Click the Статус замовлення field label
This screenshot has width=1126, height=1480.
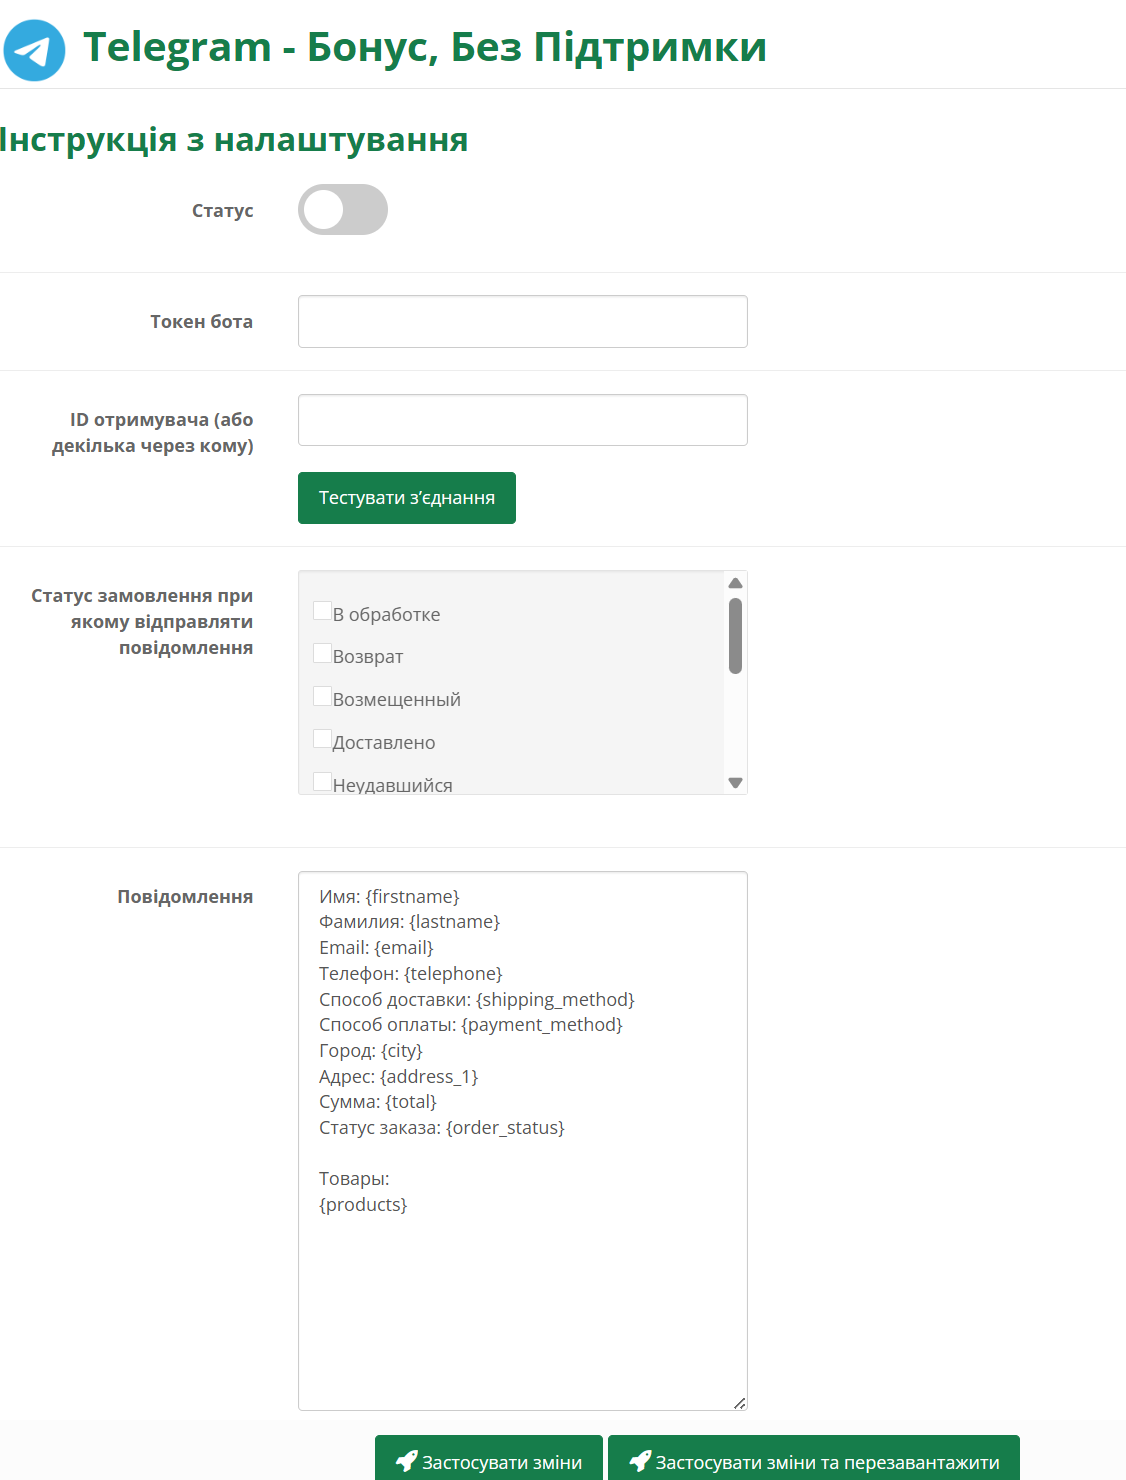pos(142,622)
